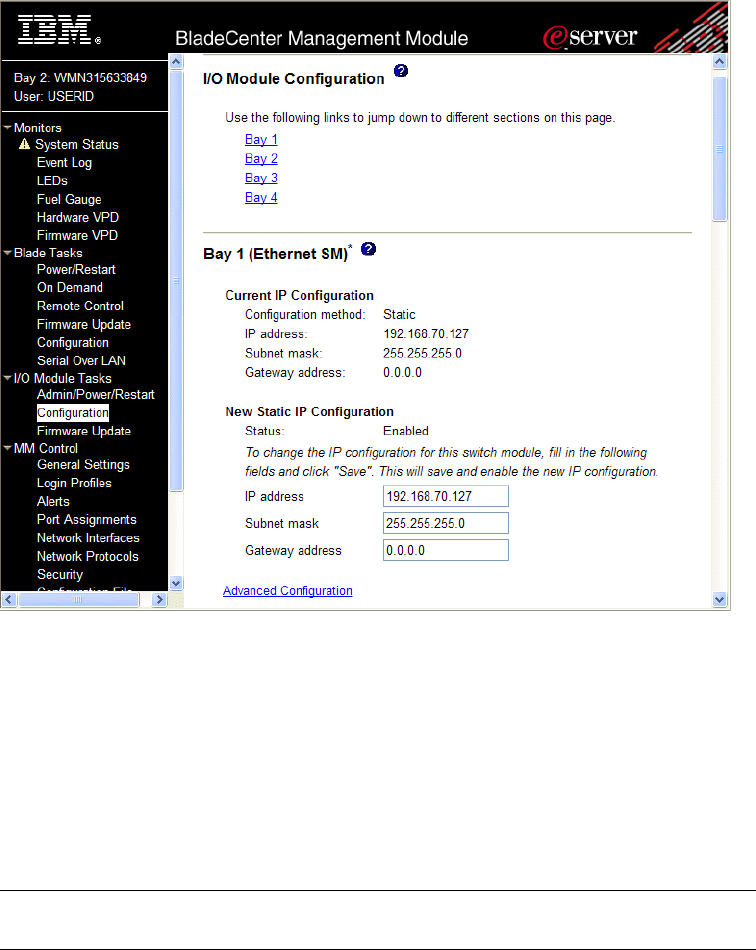This screenshot has width=756, height=950.
Task: Collapse the MM Control section
Action: (x=7, y=448)
